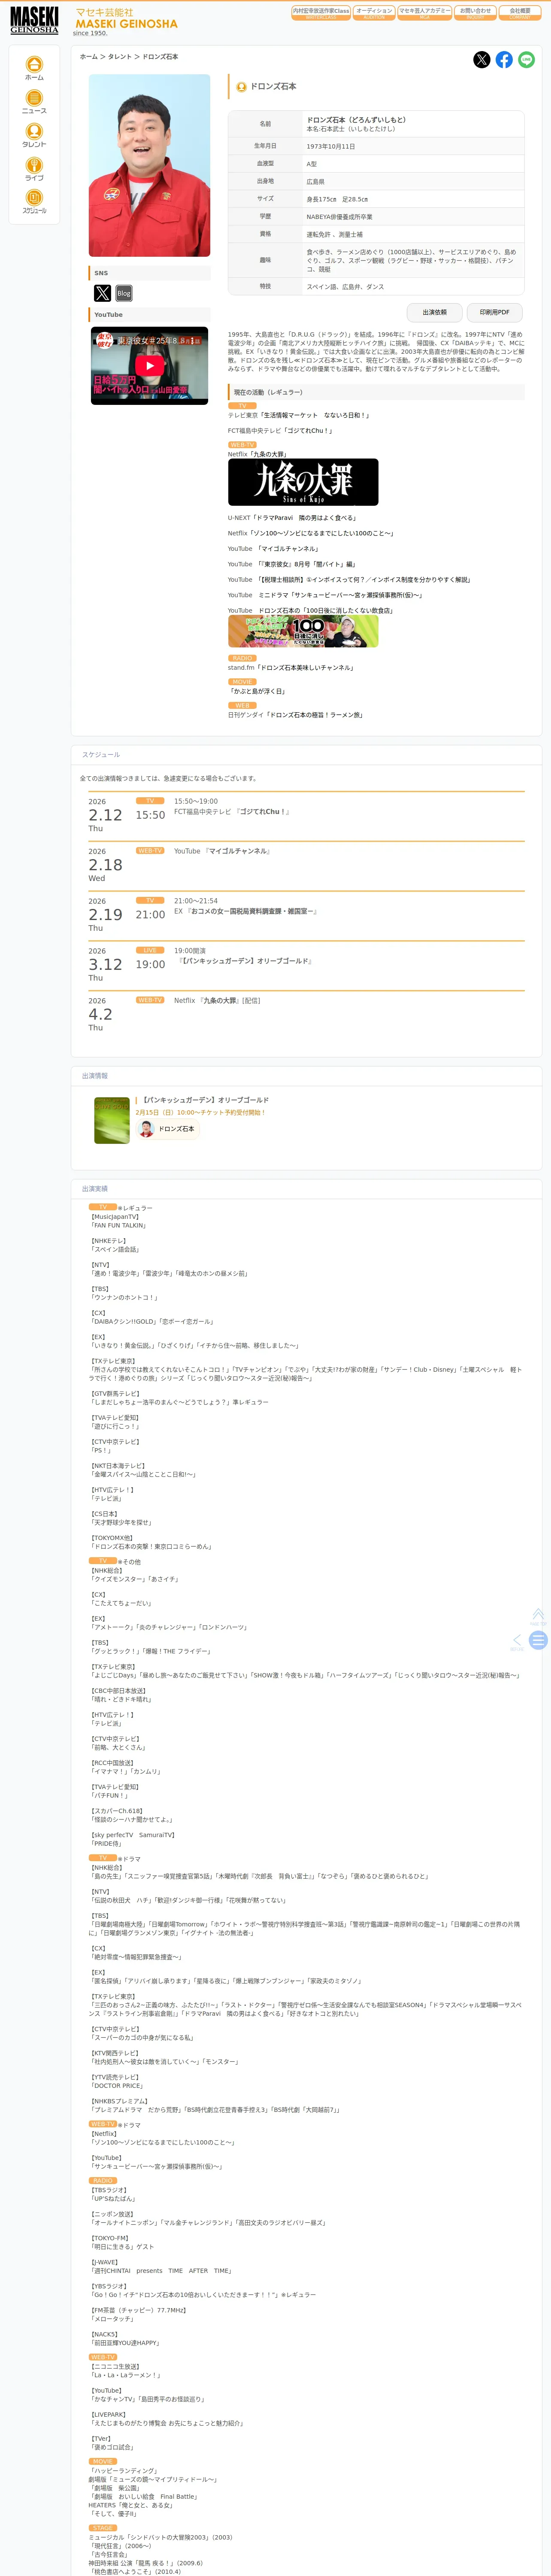The width and height of the screenshot is (551, 2576).
Task: Click the 印刷用PDF button
Action: point(494,312)
